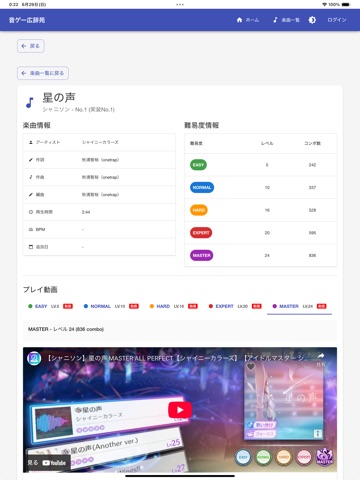
Task: Open video via 見る YouTube button
Action: [x=47, y=463]
